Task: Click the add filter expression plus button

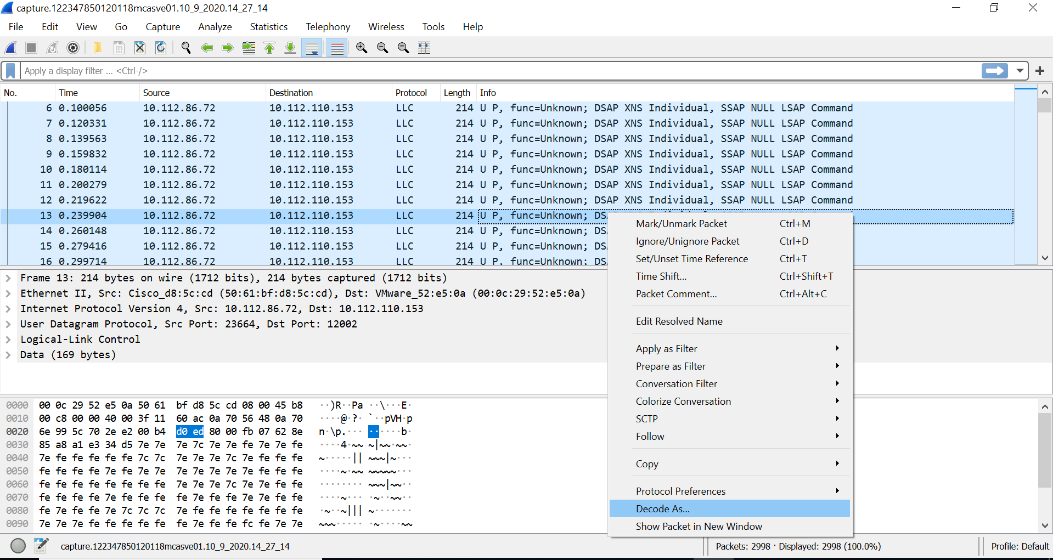Action: click(1041, 71)
